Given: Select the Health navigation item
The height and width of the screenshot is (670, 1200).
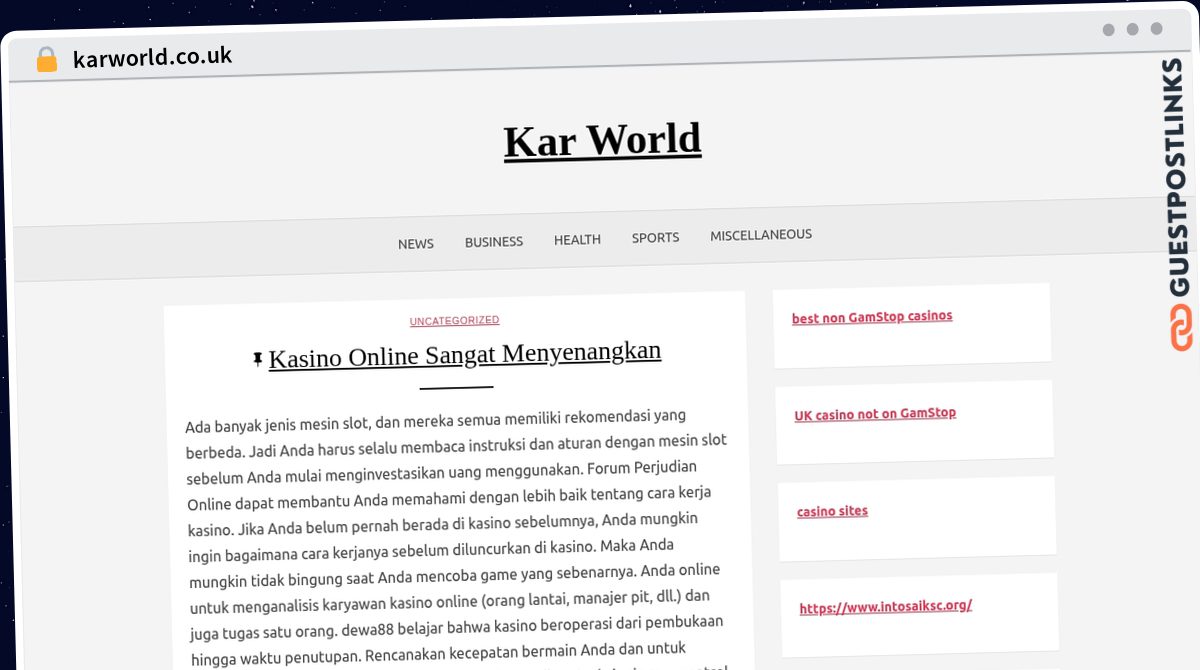Looking at the screenshot, I should (x=577, y=239).
